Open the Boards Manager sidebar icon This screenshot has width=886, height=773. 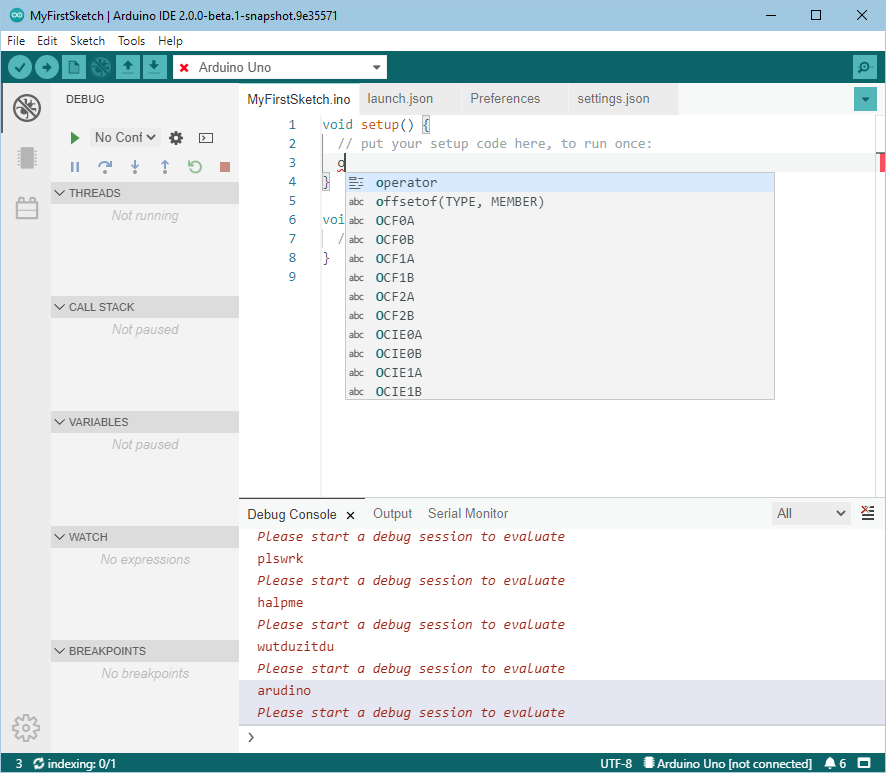(27, 158)
